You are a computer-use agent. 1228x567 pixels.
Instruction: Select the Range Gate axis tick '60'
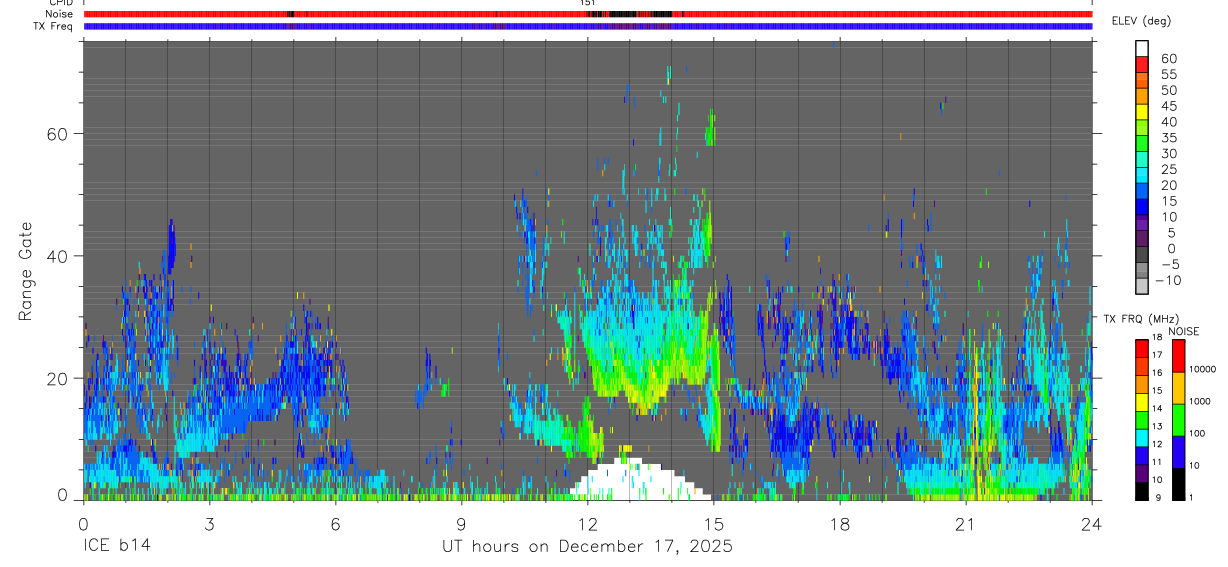pos(56,133)
